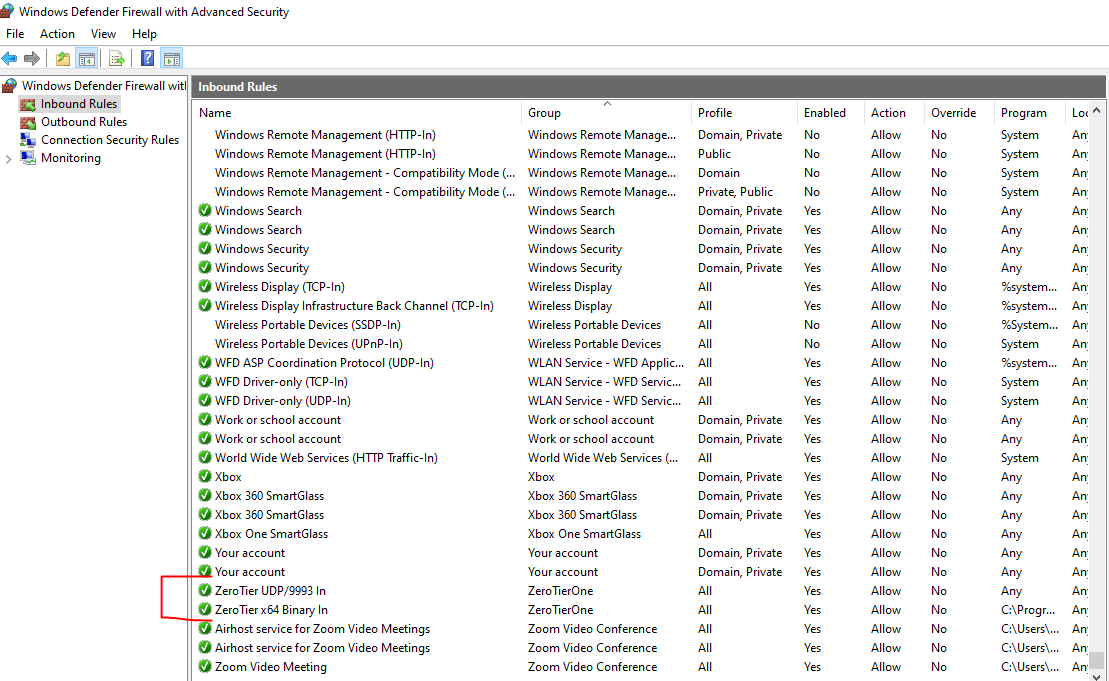1109x681 pixels.
Task: Open the View menu
Action: [x=103, y=34]
